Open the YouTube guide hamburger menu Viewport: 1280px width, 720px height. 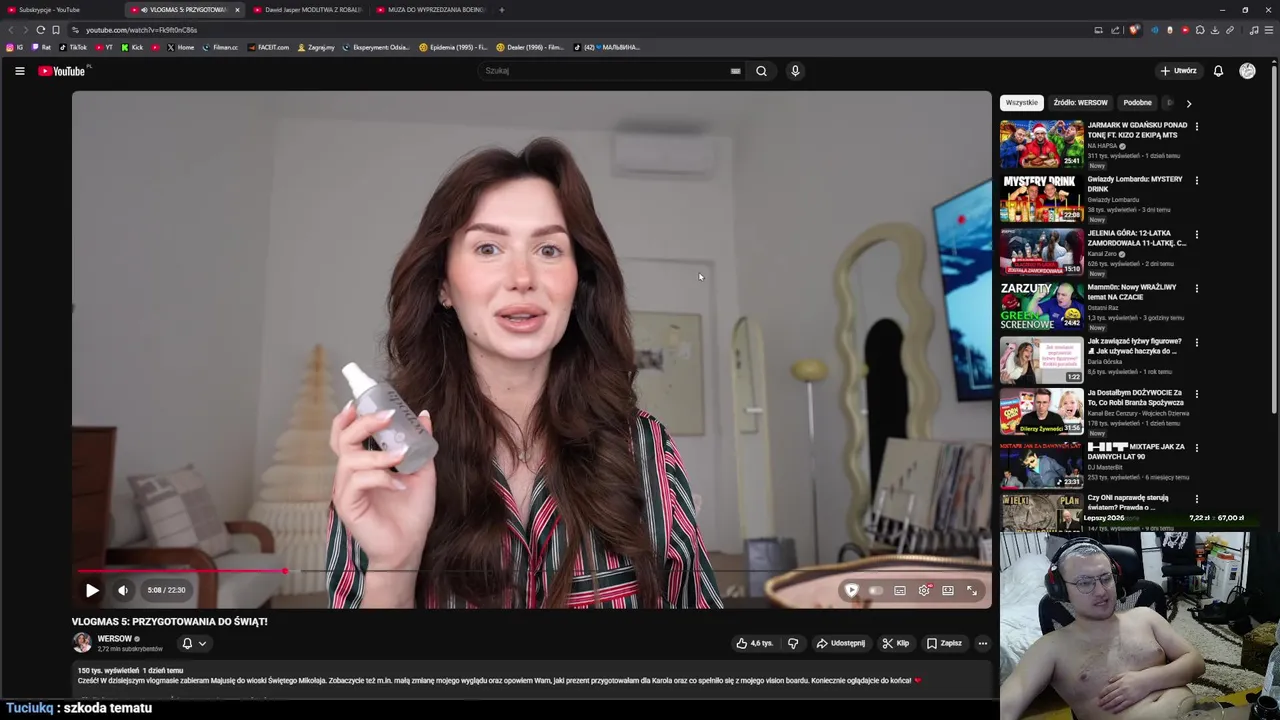tap(19, 71)
